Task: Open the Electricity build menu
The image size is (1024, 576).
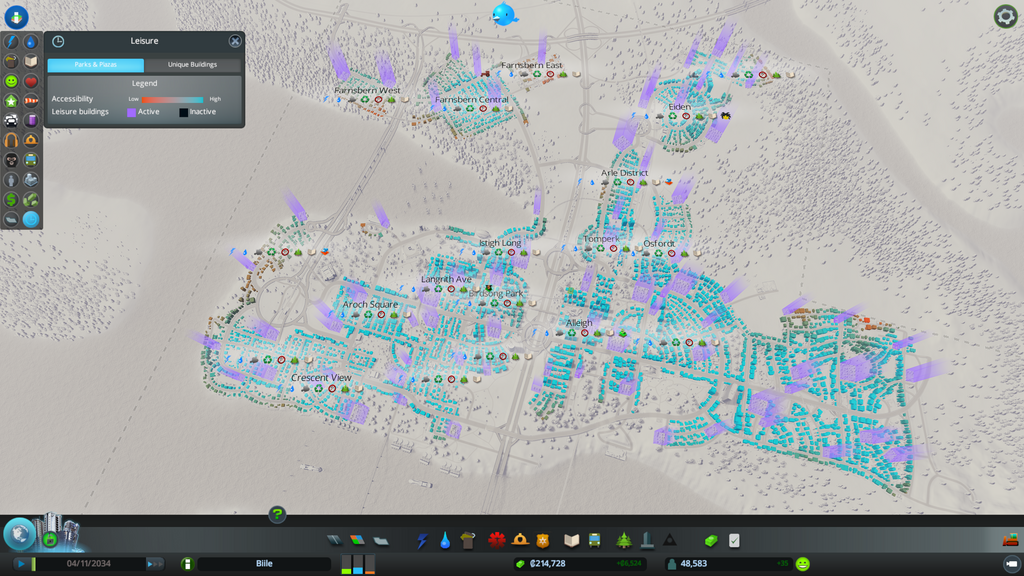Action: pyautogui.click(x=422, y=540)
